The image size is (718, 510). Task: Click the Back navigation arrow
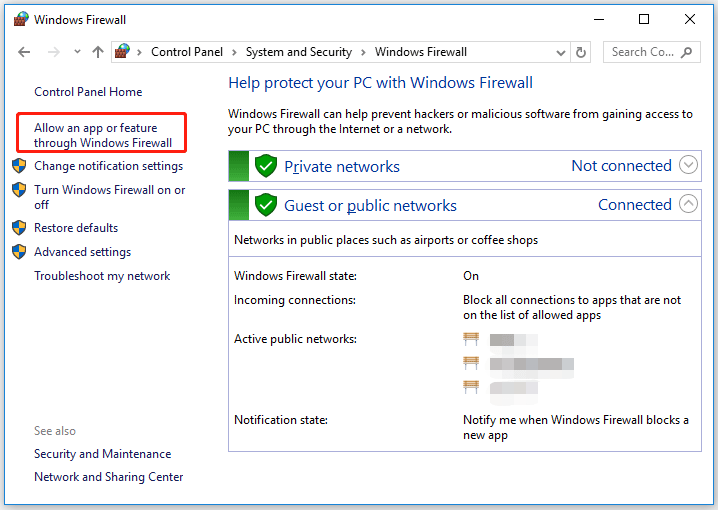click(24, 52)
